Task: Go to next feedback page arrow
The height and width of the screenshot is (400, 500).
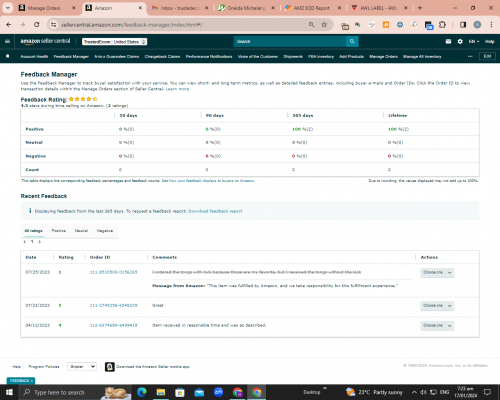Action: [39, 242]
